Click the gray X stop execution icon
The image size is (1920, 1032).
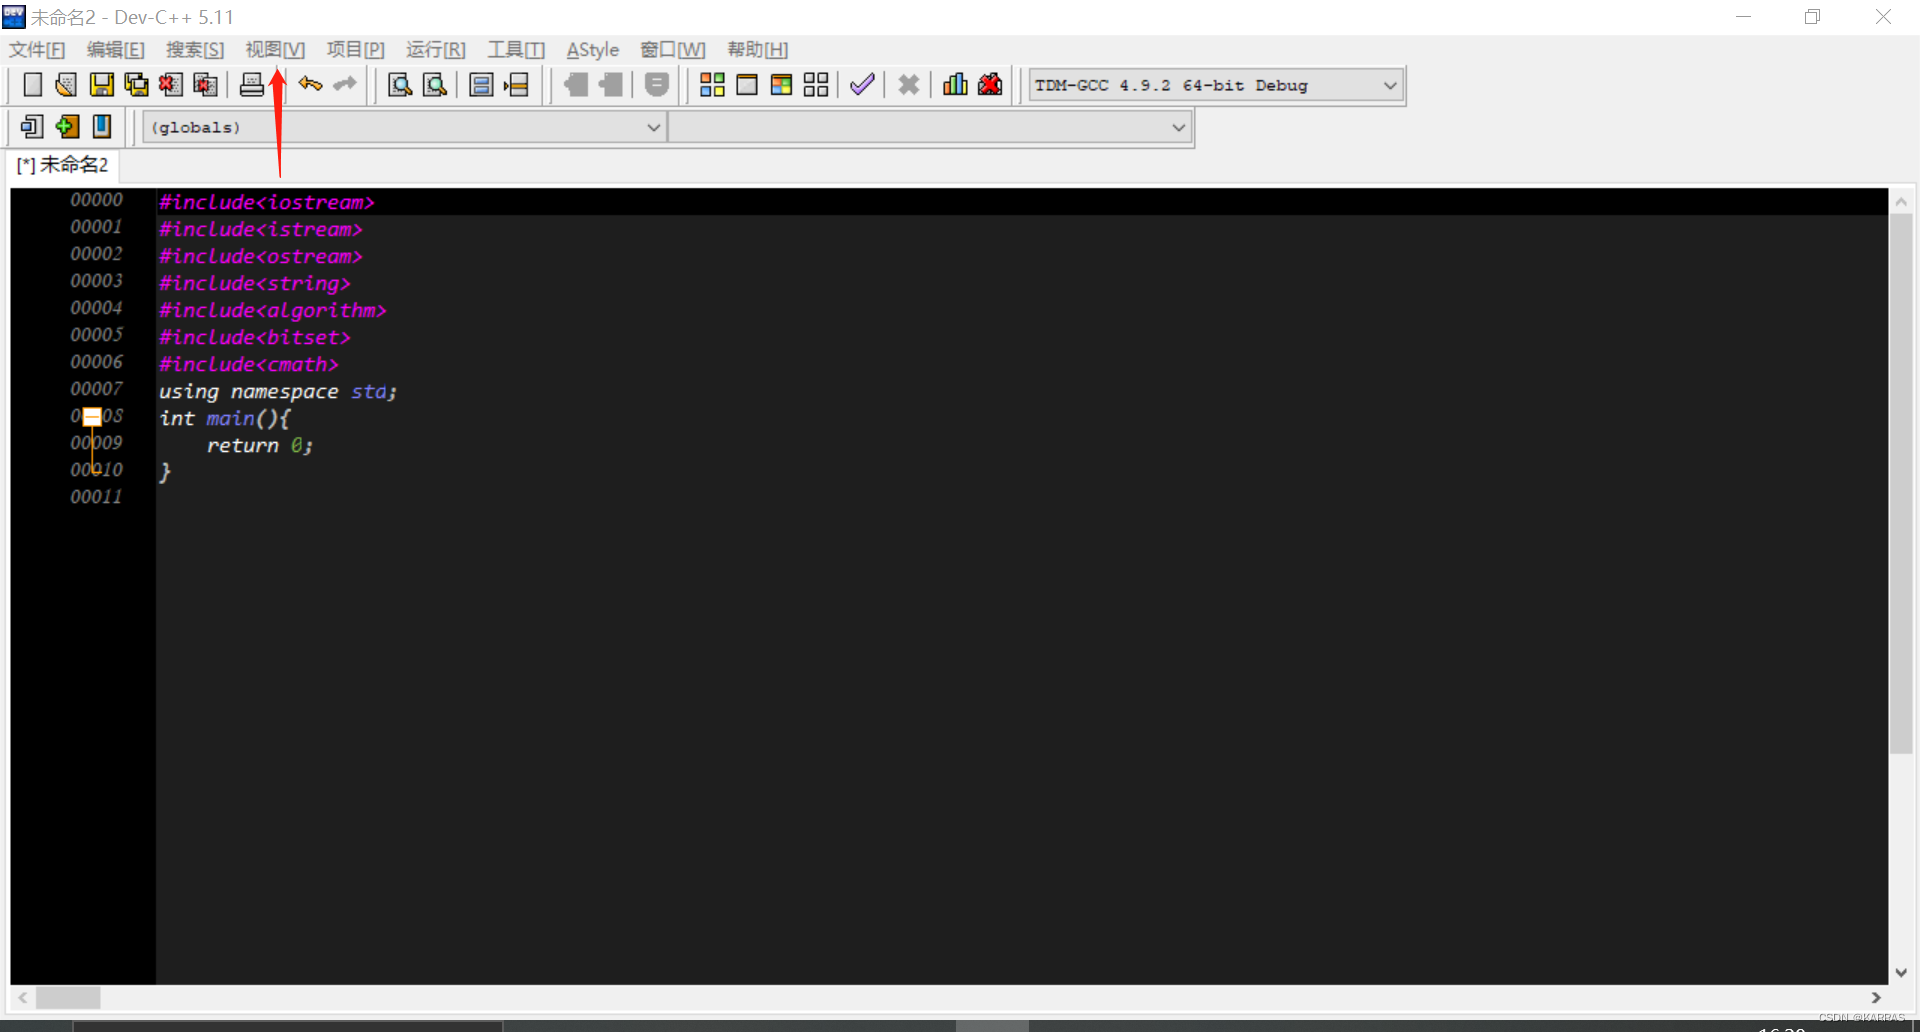coord(909,85)
